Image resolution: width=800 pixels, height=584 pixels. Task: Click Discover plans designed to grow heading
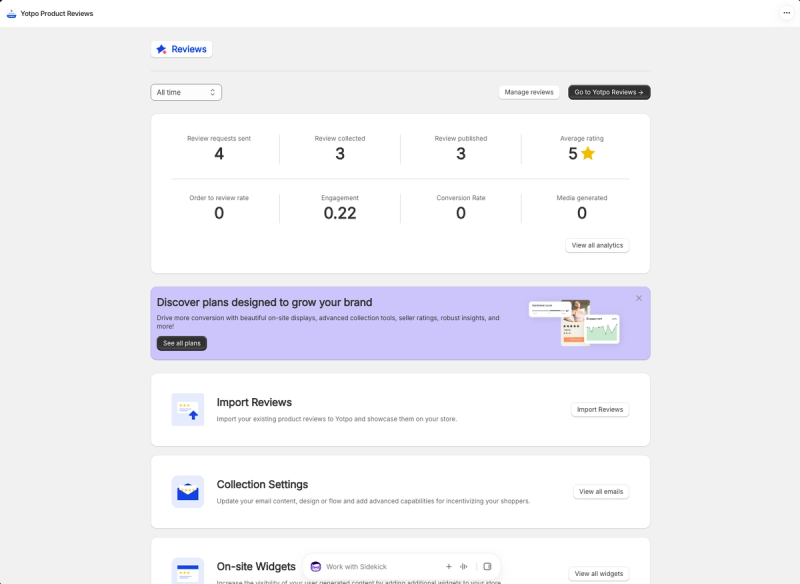264,302
